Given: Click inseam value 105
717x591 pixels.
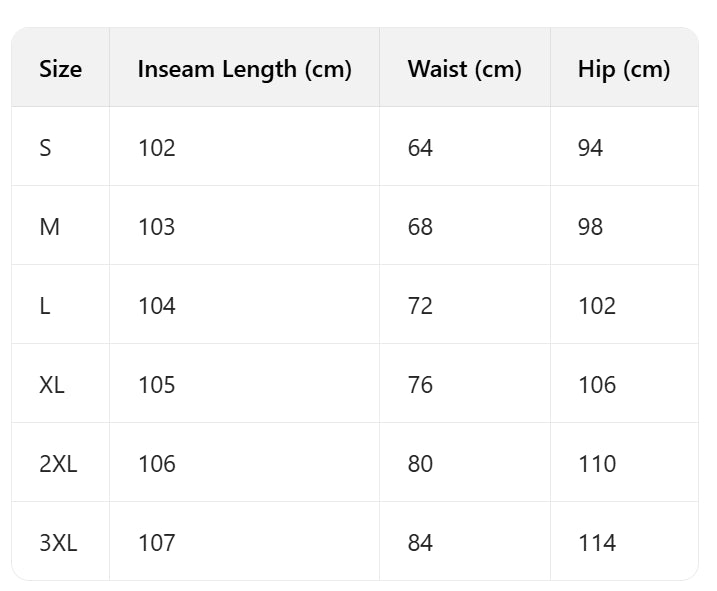Looking at the screenshot, I should coord(156,385).
